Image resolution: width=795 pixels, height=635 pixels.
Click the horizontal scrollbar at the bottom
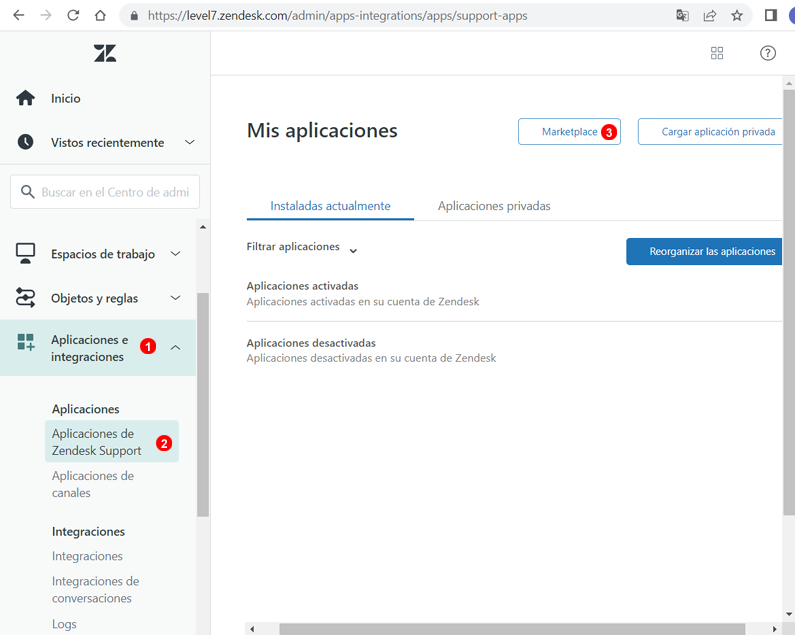click(512, 629)
